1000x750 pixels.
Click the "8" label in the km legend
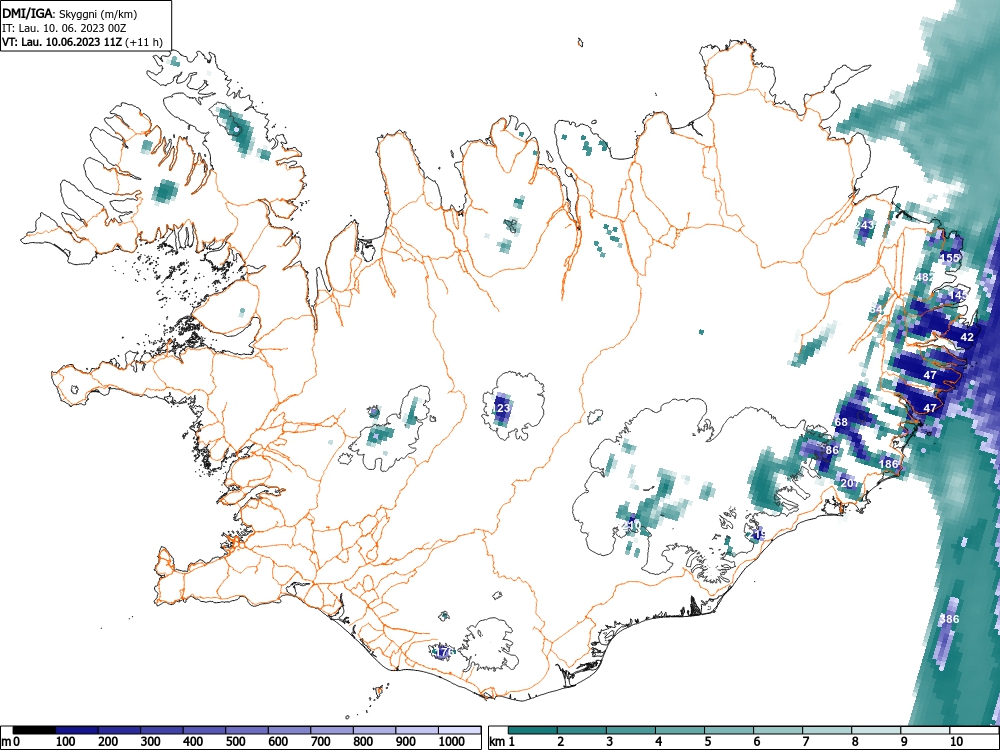click(855, 742)
